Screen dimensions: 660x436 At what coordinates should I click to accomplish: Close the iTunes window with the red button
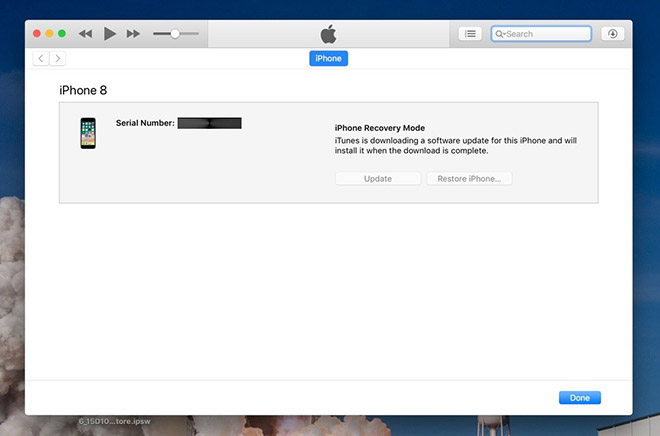point(37,34)
